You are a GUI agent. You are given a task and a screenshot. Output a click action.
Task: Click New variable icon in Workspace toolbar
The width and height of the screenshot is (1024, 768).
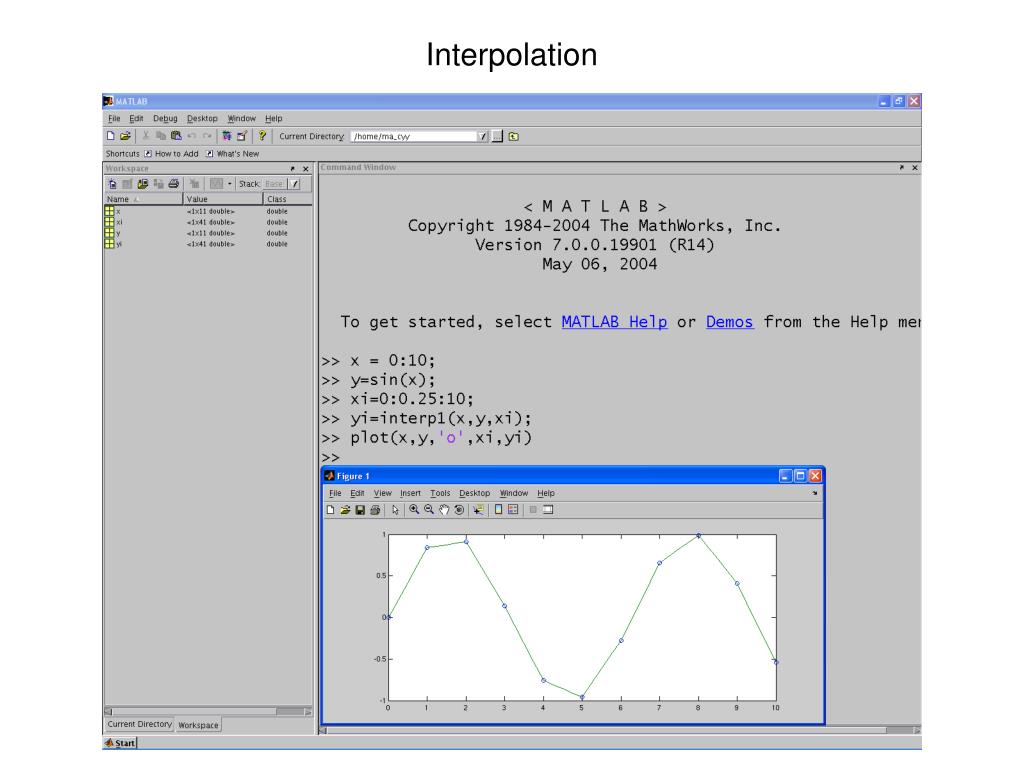click(x=112, y=184)
